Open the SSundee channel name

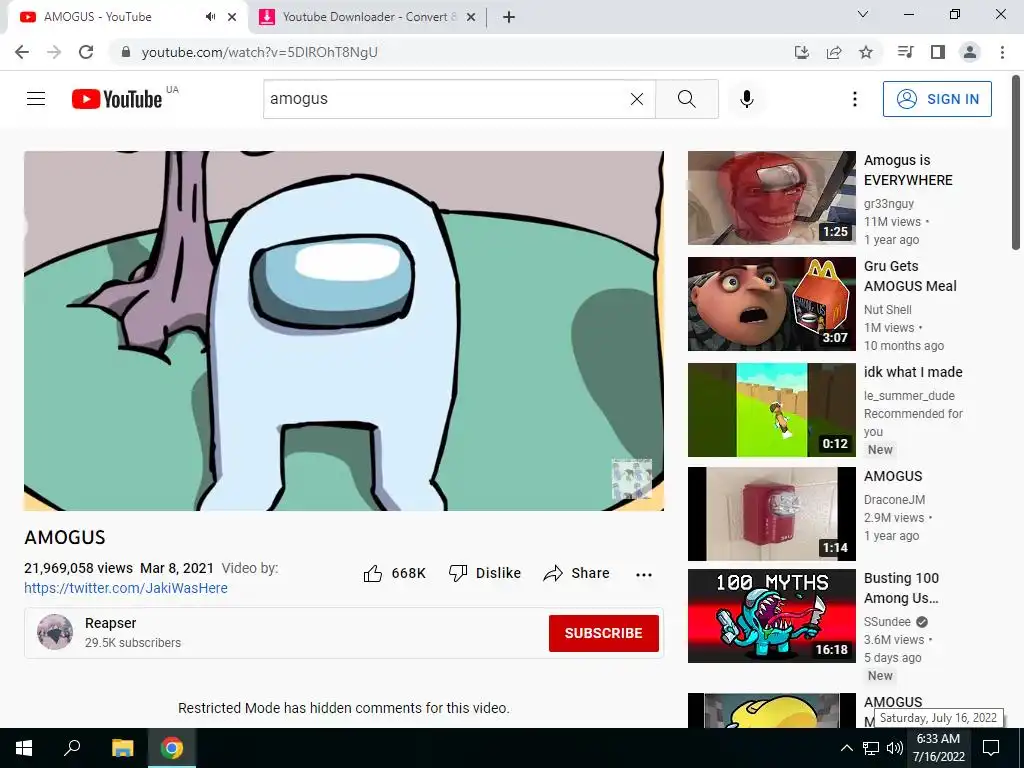tap(887, 622)
